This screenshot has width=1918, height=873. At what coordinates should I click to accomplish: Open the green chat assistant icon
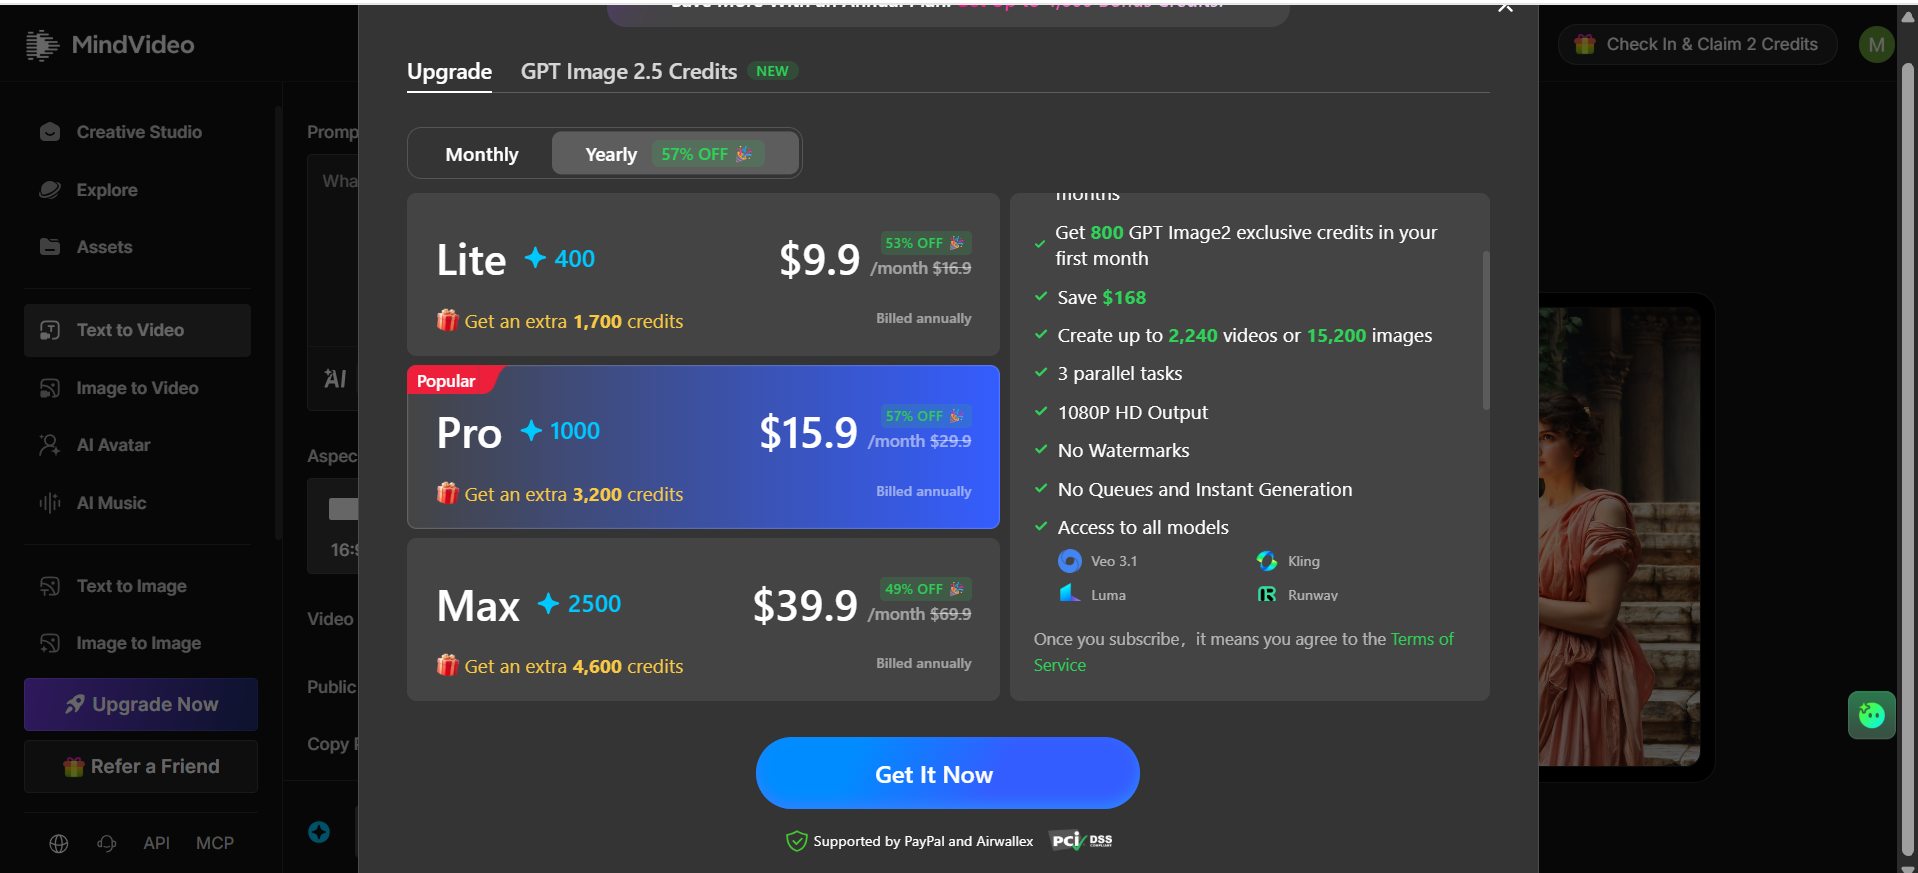point(1871,715)
